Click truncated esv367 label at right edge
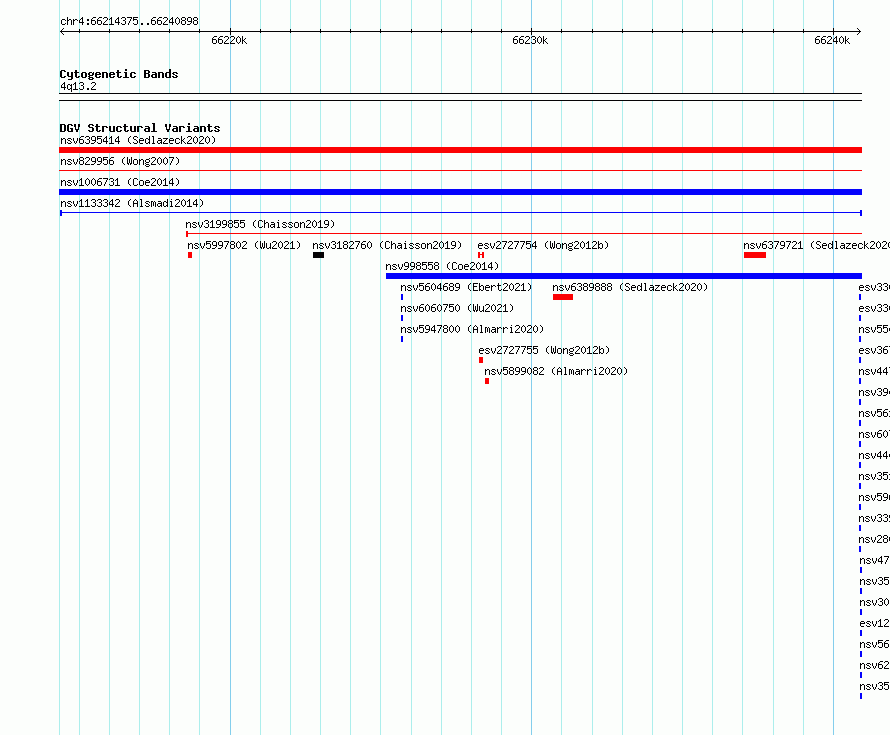The width and height of the screenshot is (890, 735). point(874,350)
